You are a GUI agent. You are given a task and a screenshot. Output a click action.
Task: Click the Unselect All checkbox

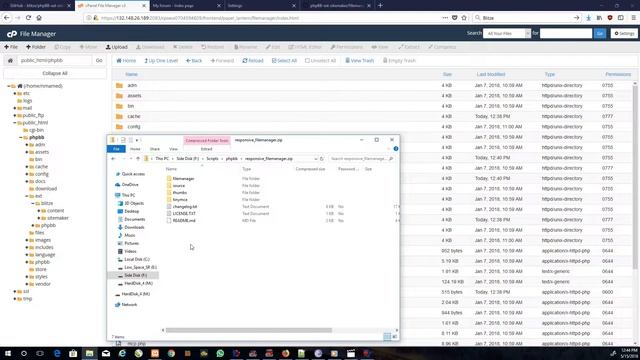click(320, 60)
